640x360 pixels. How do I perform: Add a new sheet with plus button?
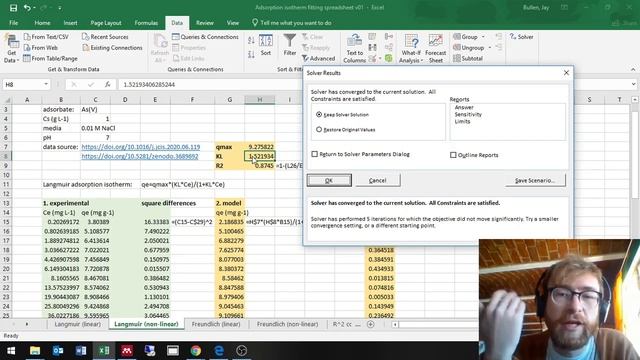pos(371,324)
